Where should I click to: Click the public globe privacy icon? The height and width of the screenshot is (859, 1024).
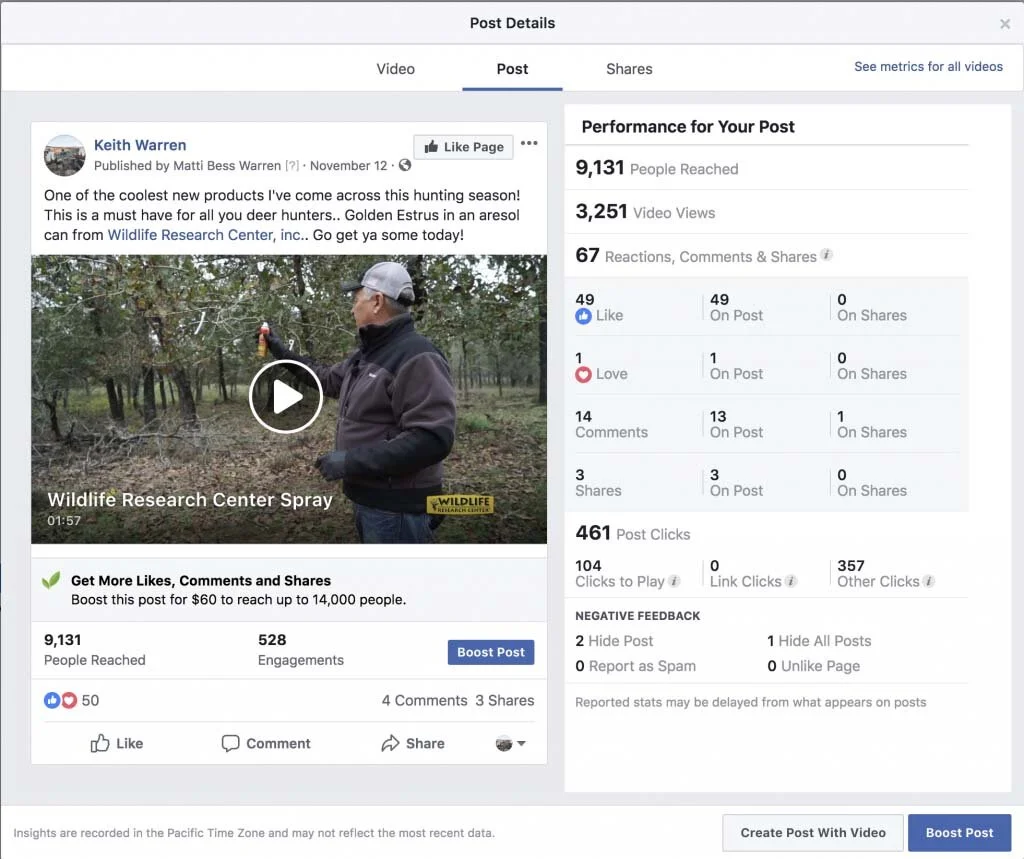pos(405,165)
